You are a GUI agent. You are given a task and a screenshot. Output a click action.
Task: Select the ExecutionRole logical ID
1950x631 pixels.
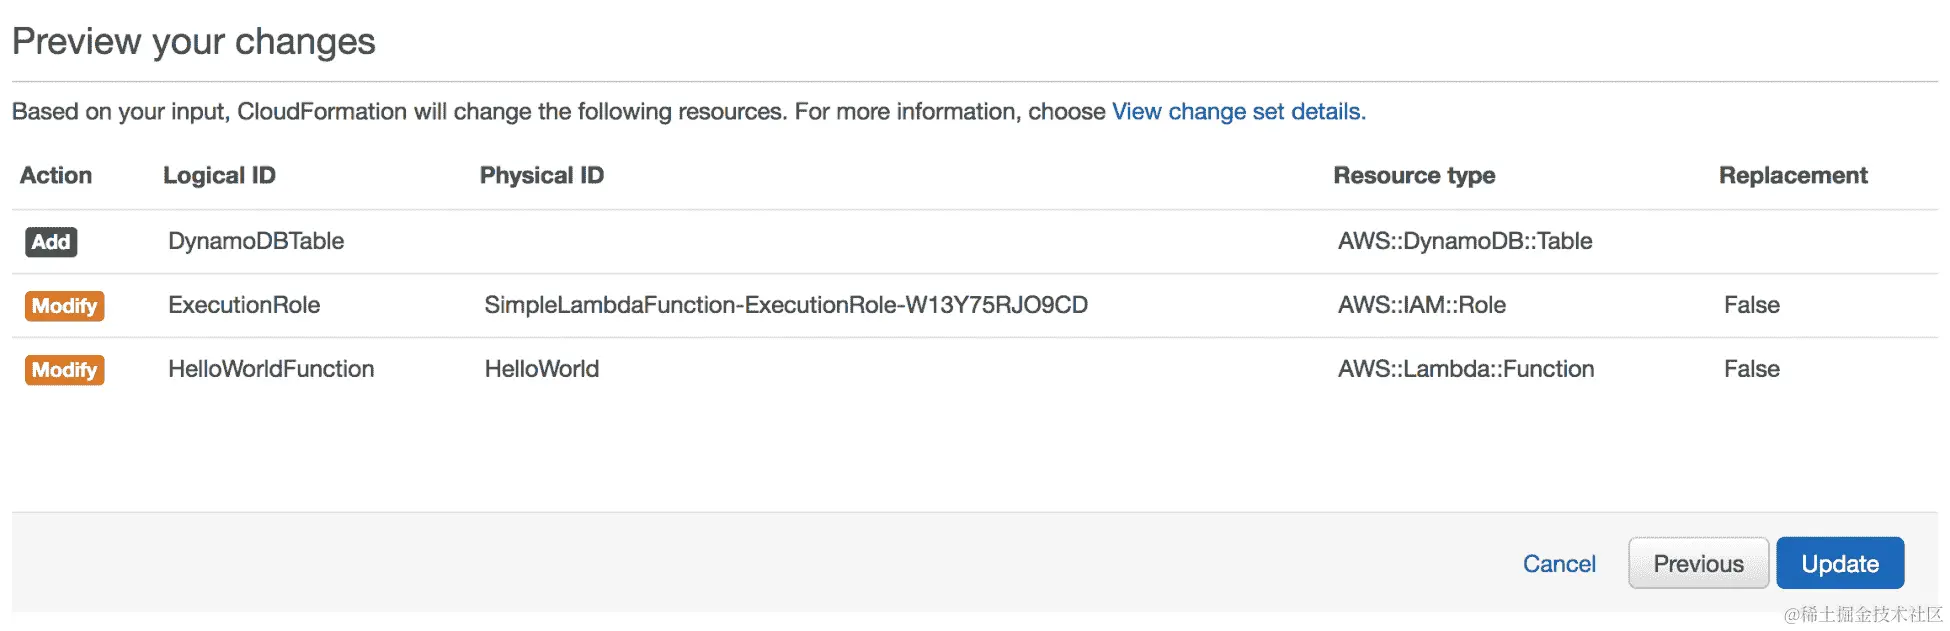(244, 305)
